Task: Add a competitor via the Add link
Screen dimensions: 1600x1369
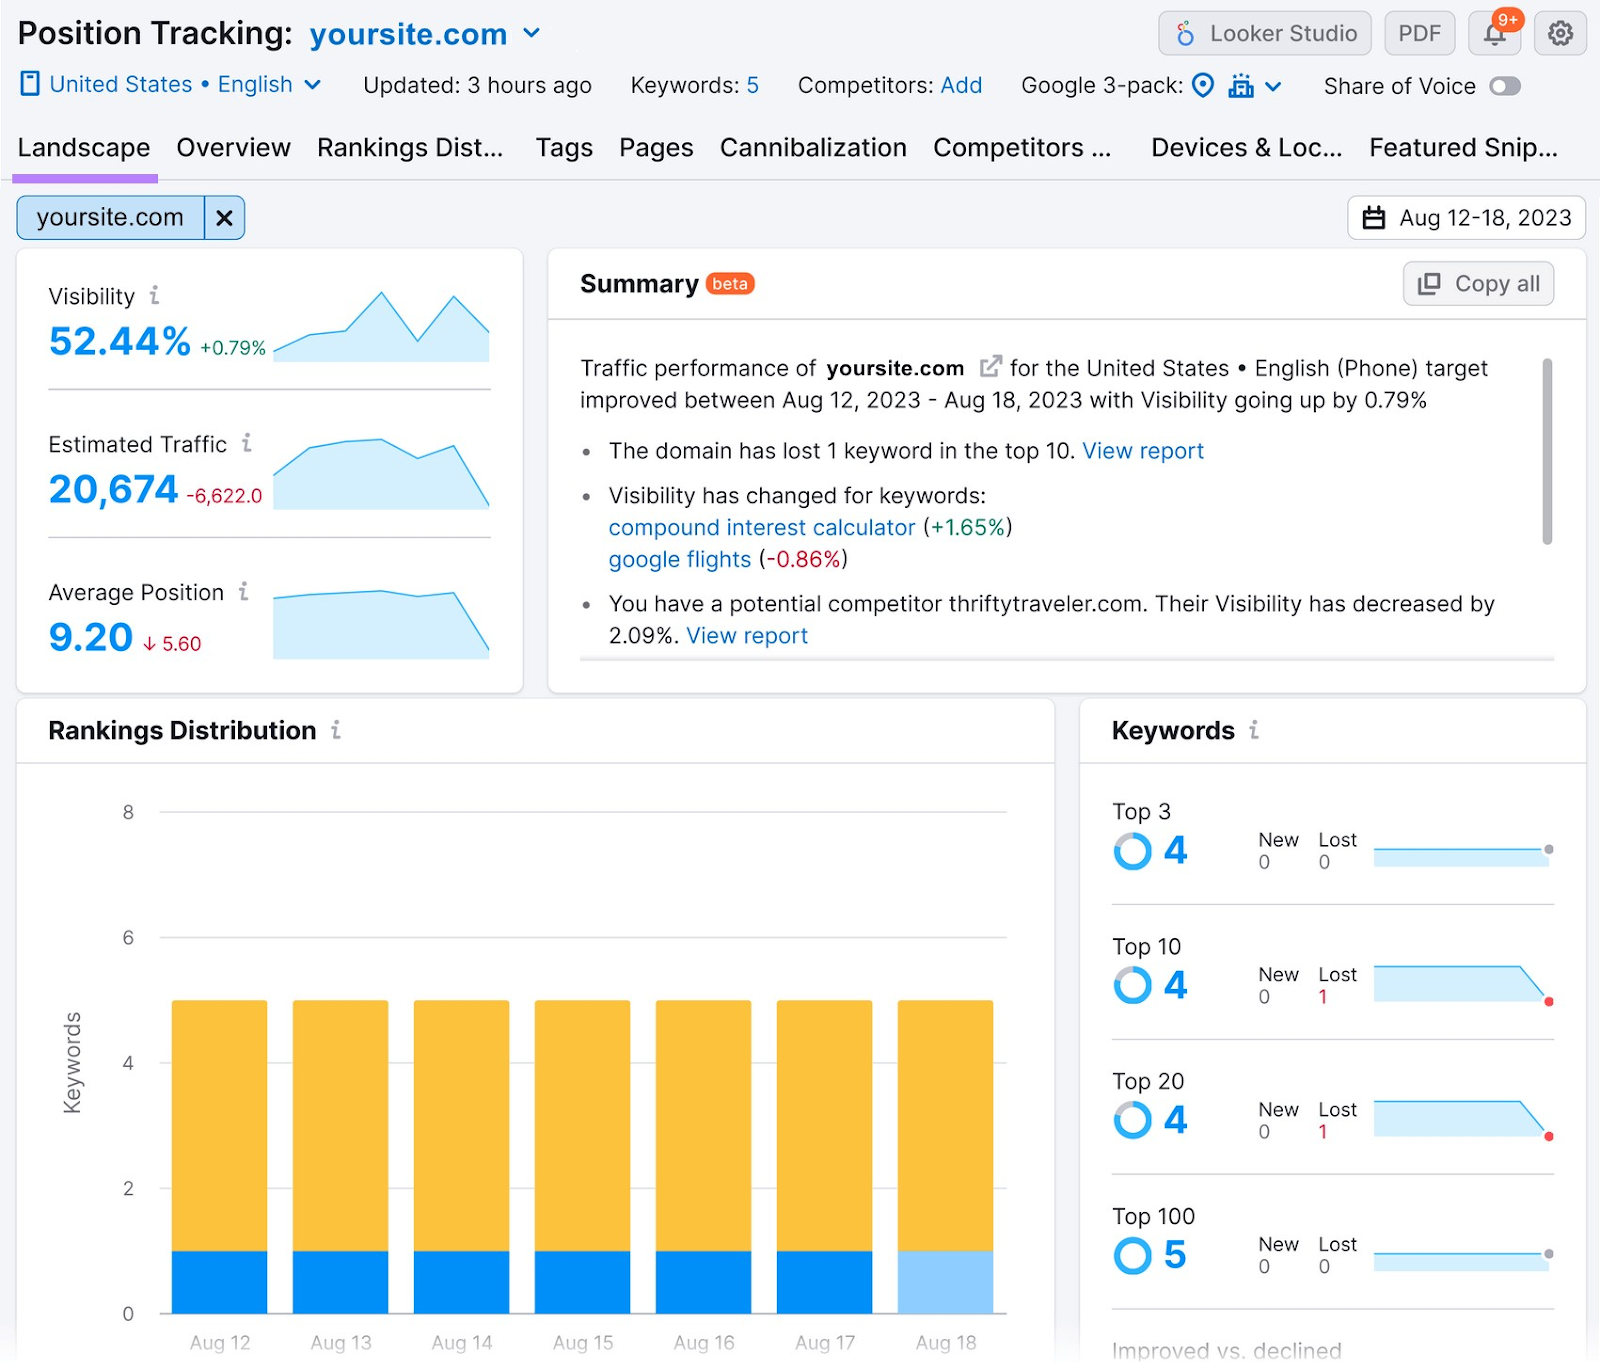Action: point(961,85)
